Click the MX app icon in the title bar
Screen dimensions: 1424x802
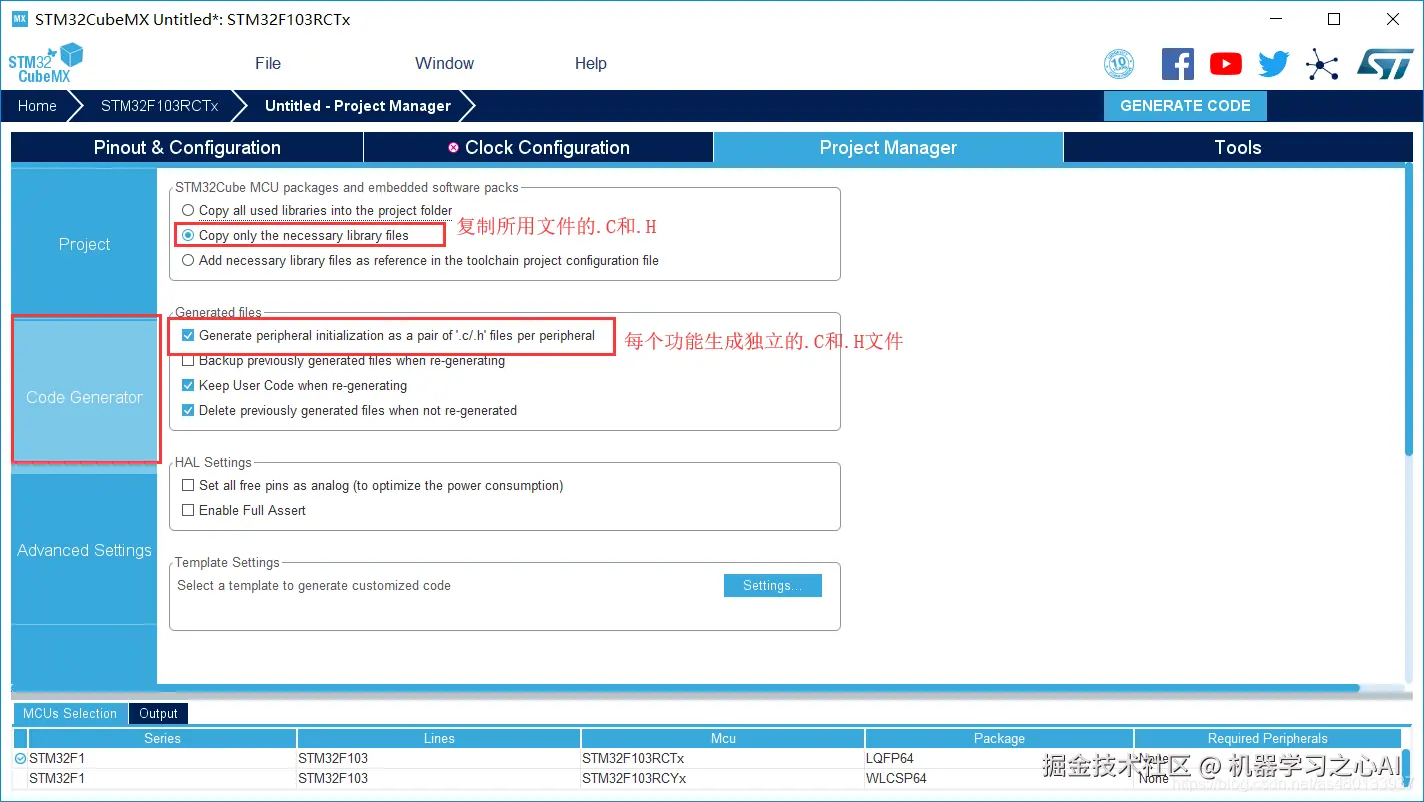(20, 19)
